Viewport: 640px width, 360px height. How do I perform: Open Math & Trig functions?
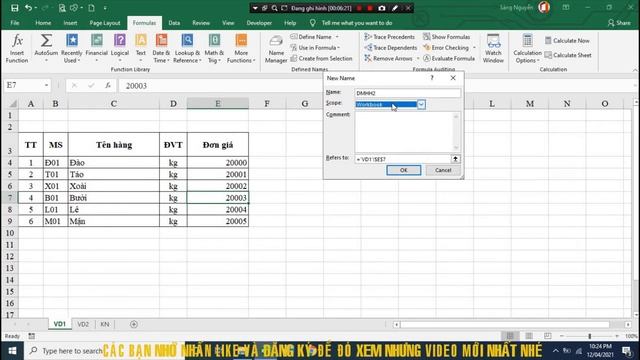coord(214,49)
